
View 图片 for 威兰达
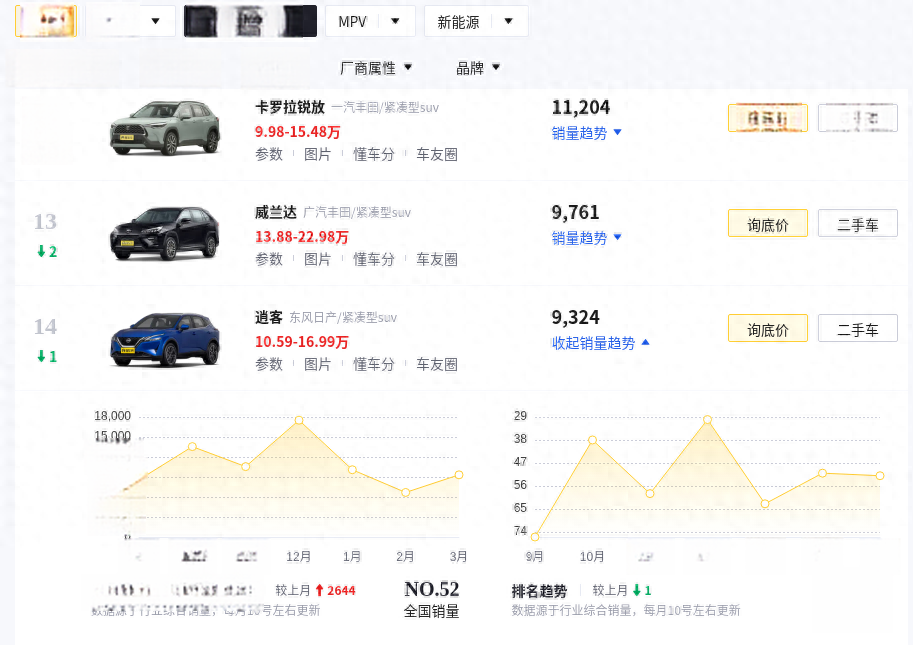tap(317, 259)
